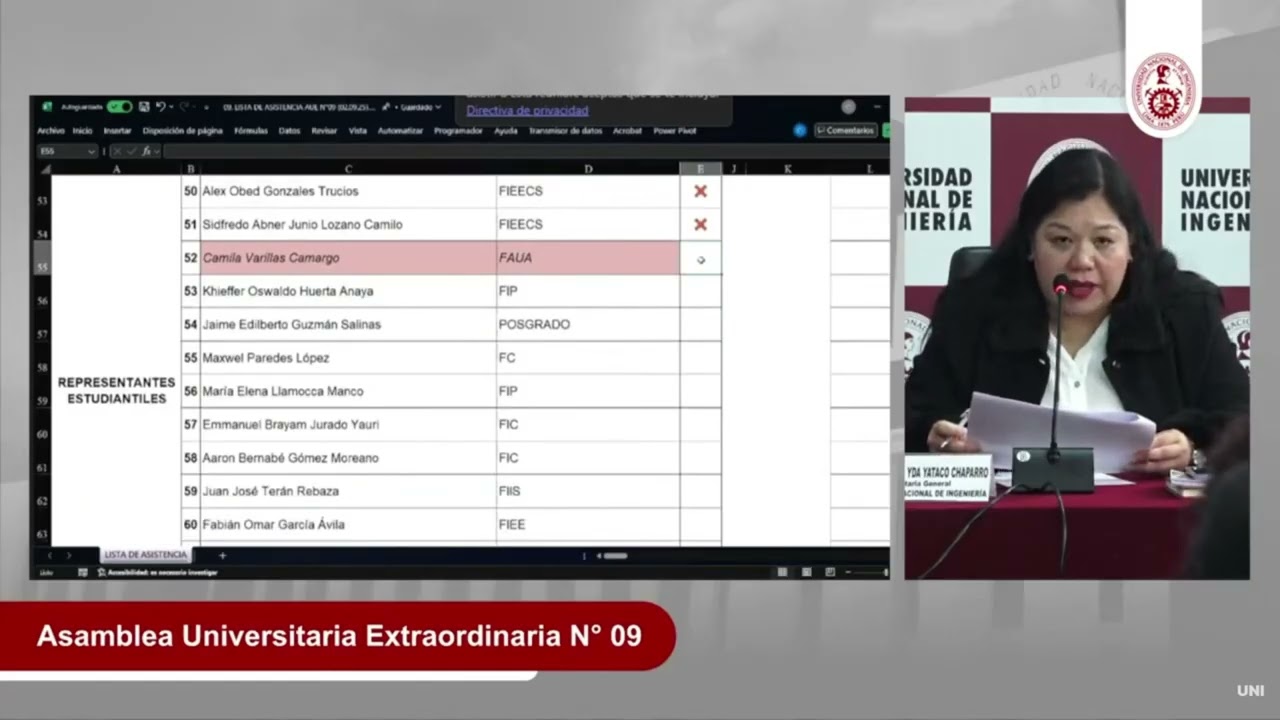Screen dimensions: 1280x720
Task: Select the POSGRADO cell
Action: click(588, 324)
